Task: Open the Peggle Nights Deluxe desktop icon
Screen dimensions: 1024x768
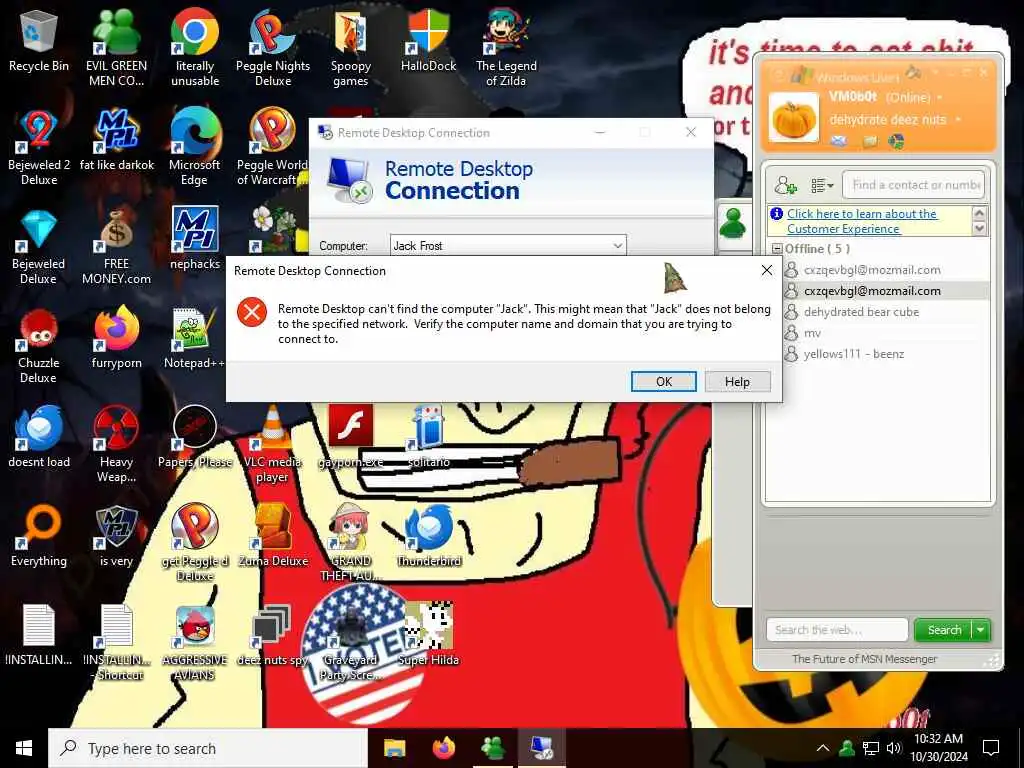Action: 273,48
